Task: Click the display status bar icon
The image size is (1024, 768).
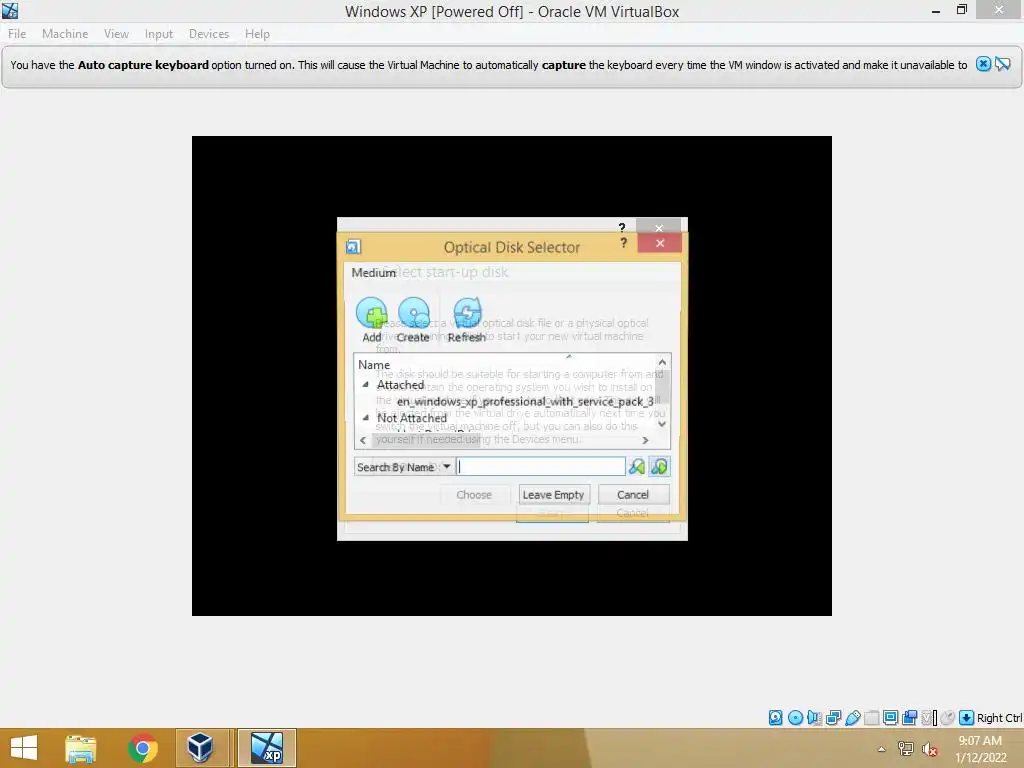Action: (890, 718)
